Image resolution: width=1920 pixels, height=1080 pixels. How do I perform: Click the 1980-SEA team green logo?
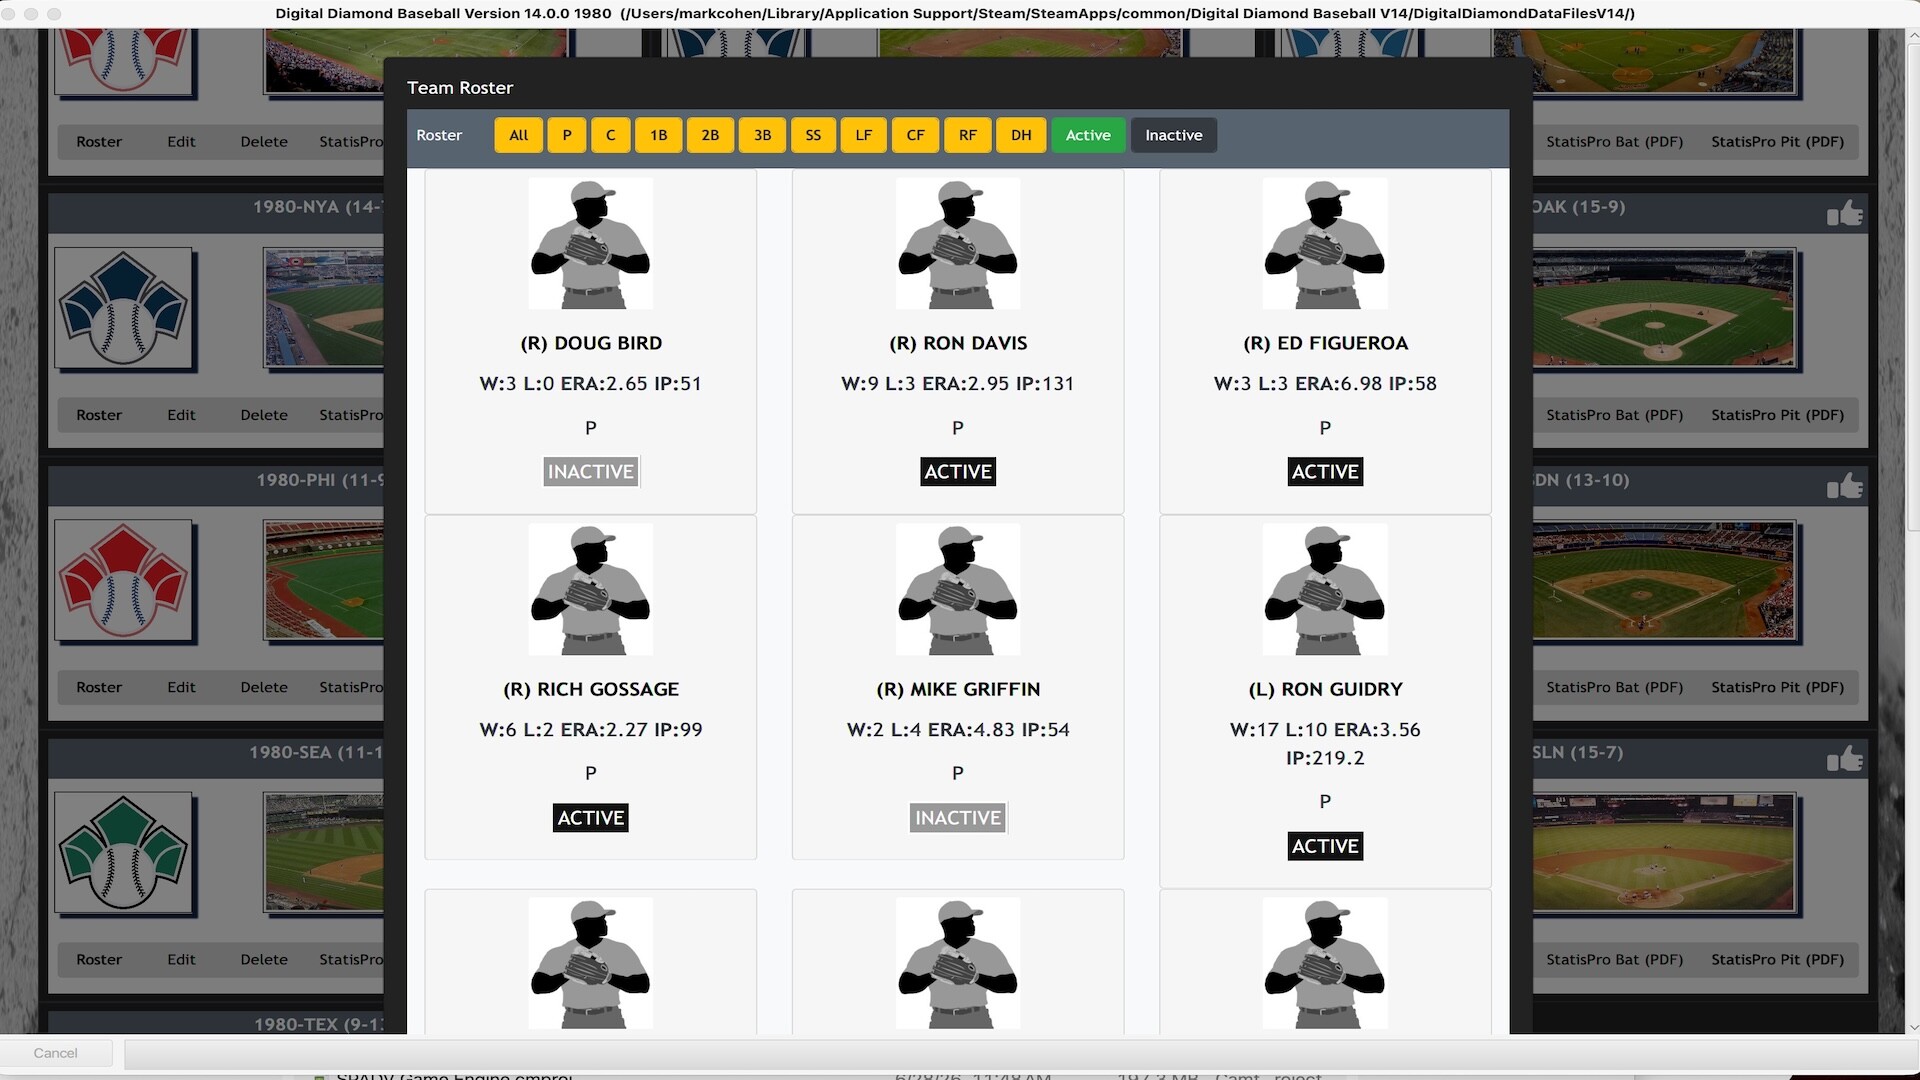(x=124, y=854)
